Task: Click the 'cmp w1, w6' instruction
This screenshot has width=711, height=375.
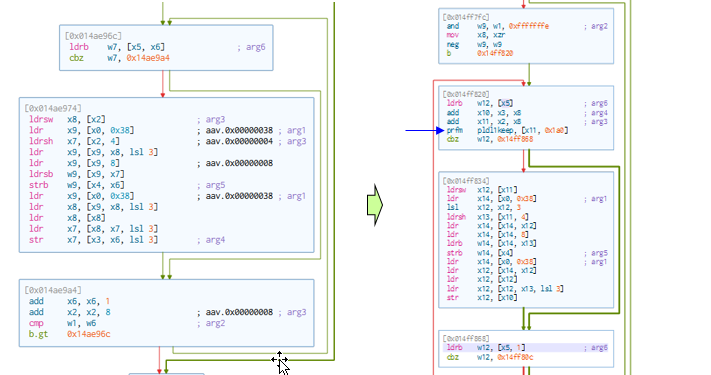Action: (x=63, y=323)
